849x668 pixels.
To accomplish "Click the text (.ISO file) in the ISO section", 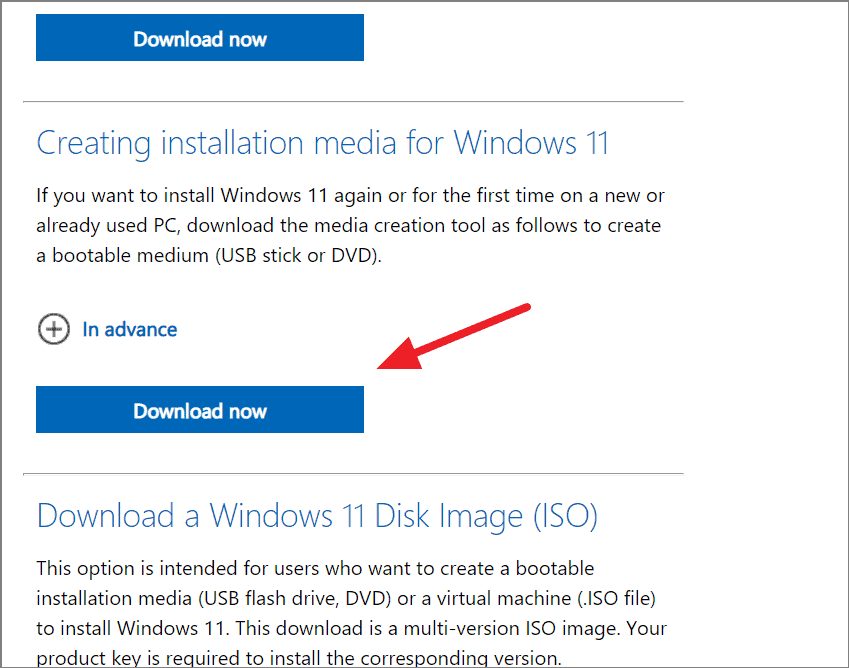I will 616,598.
